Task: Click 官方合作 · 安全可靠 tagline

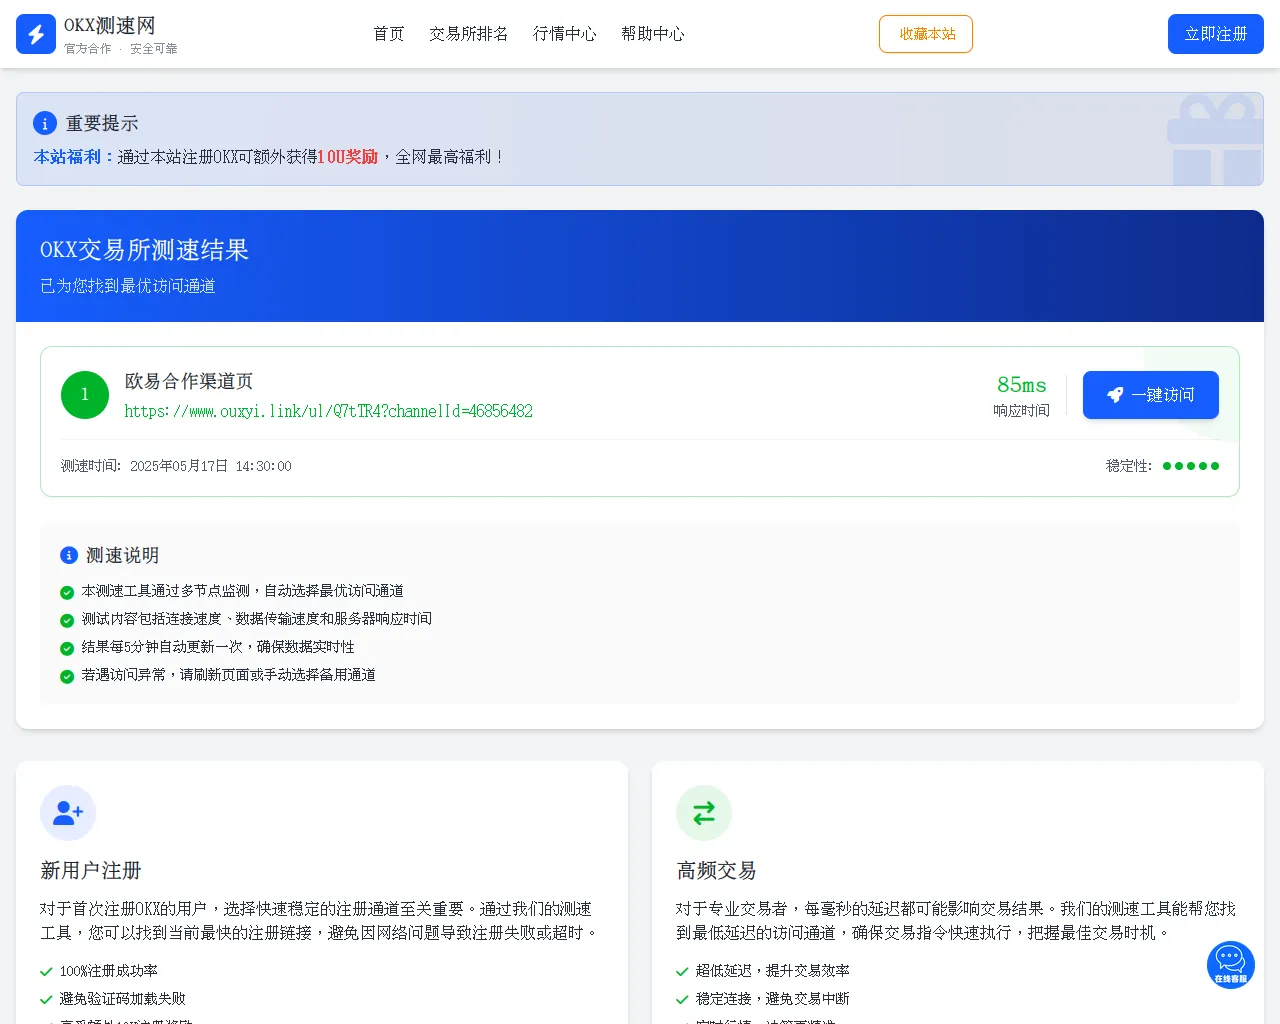Action: point(121,48)
